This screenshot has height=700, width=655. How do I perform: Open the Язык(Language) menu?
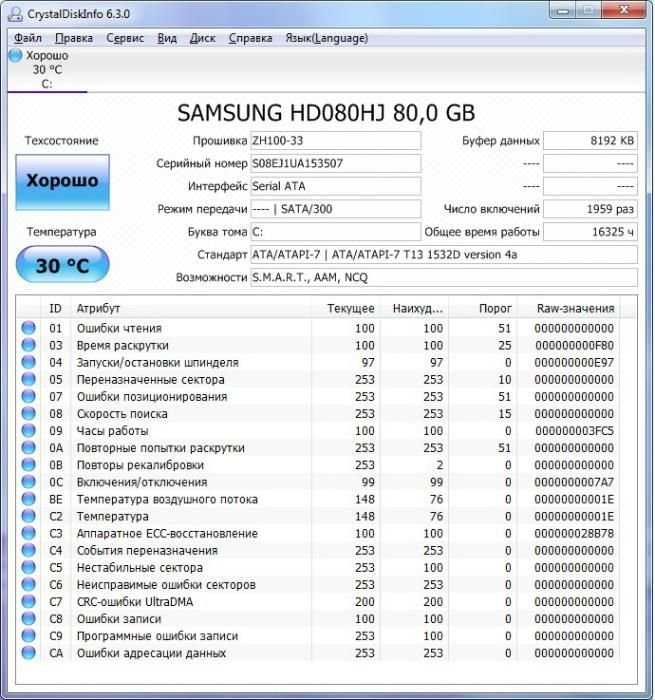[327, 38]
